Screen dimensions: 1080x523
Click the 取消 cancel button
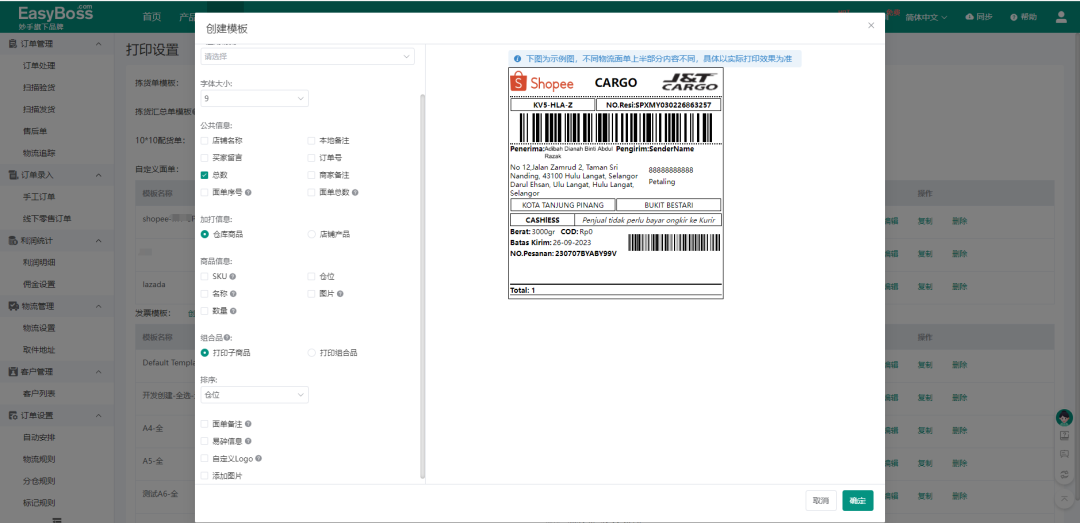point(821,500)
